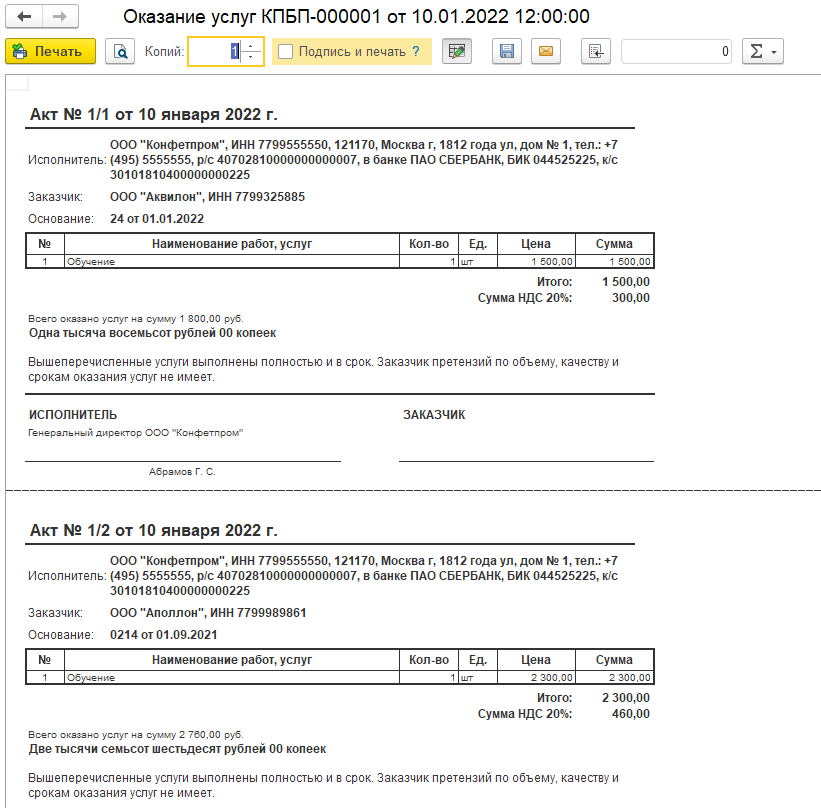This screenshot has height=808, width=821.
Task: Click text Одна тысяча восемьсот рублей 00 копеек
Action: click(152, 333)
